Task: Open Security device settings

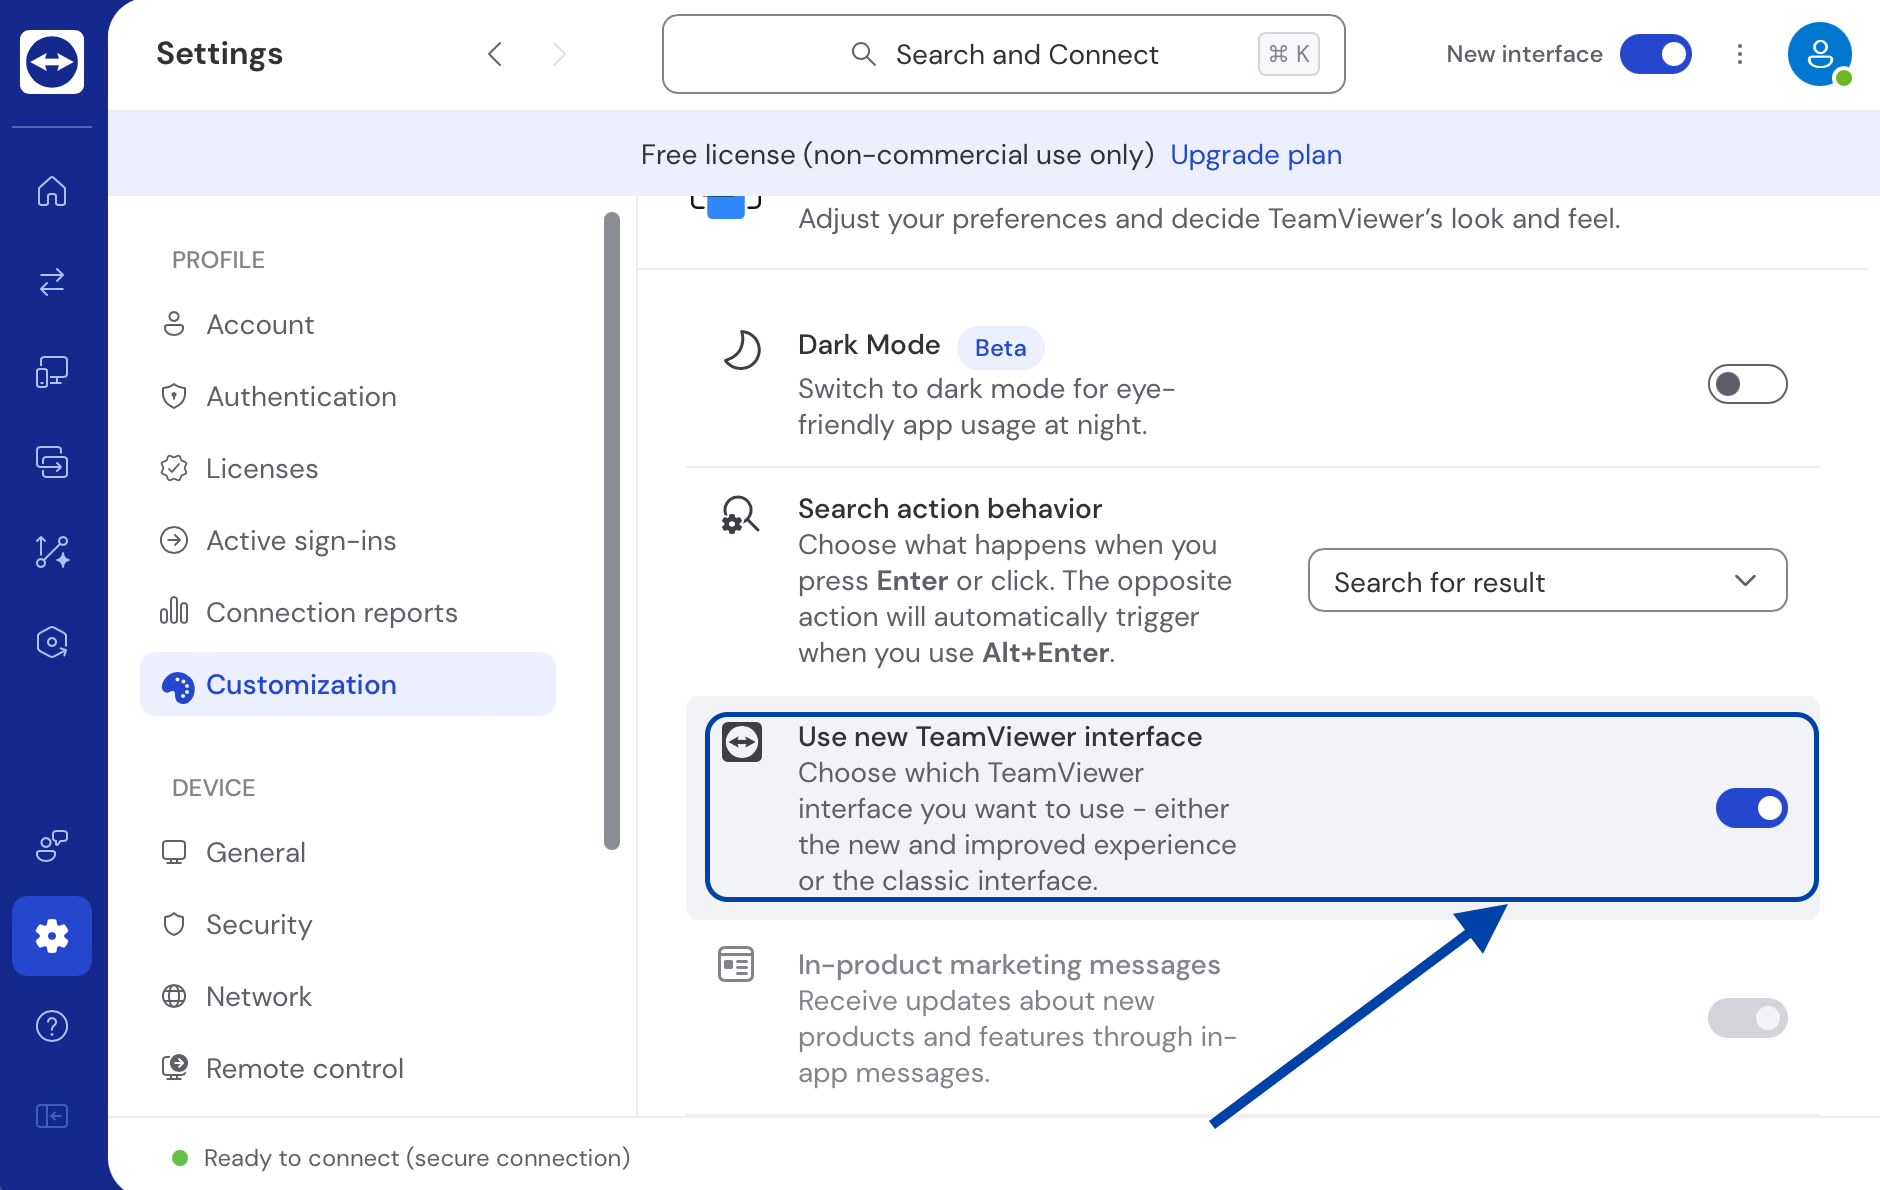Action: (347, 925)
